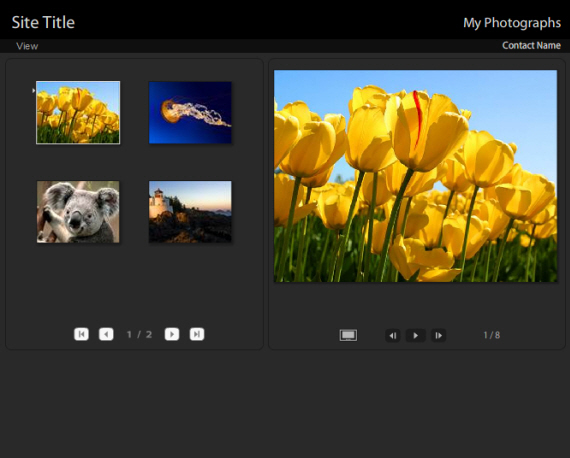Click the 1 / 2 page indicator
The image size is (570, 458).
tap(139, 334)
